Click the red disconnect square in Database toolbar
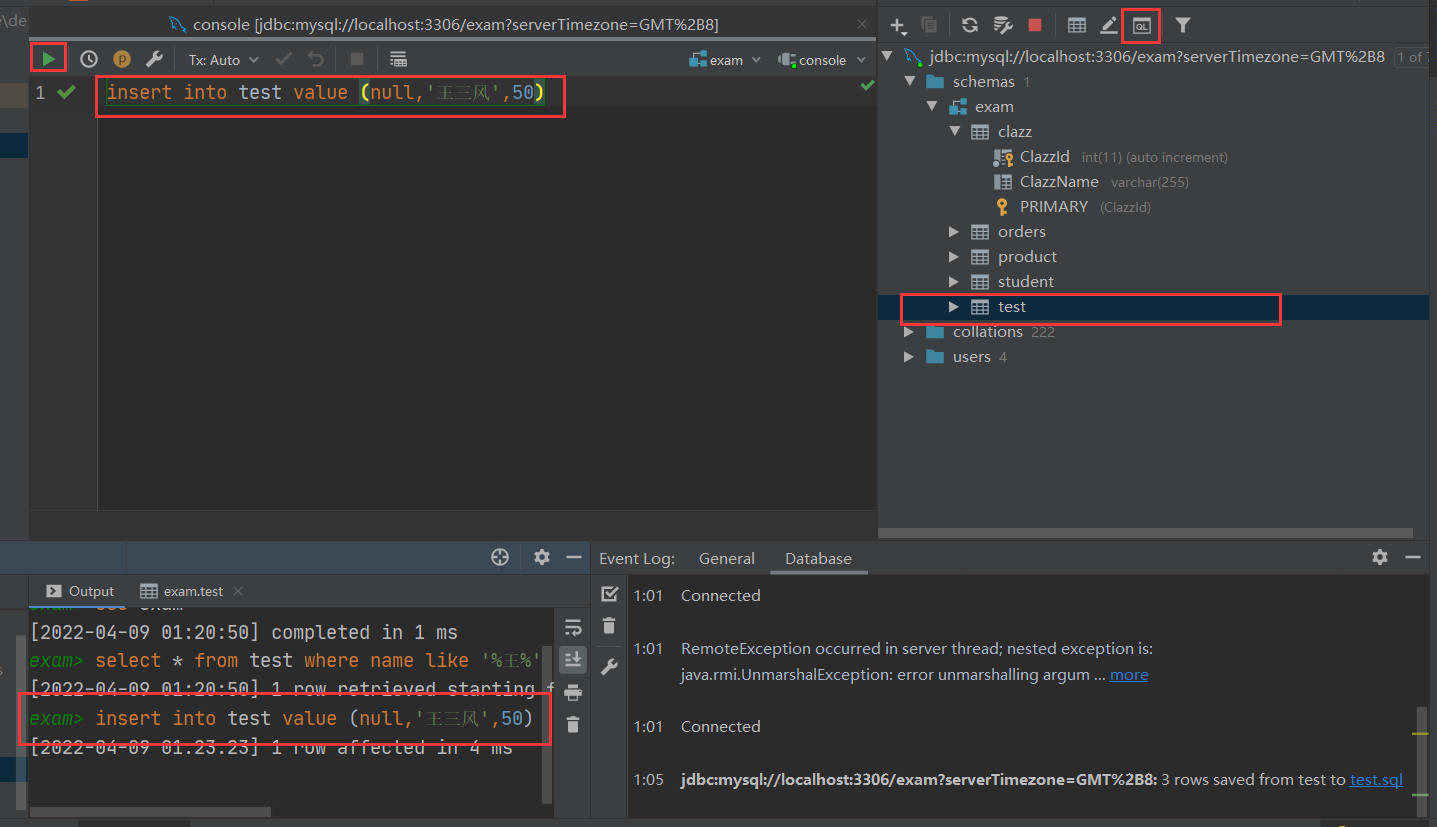The height and width of the screenshot is (827, 1437). pos(1035,25)
